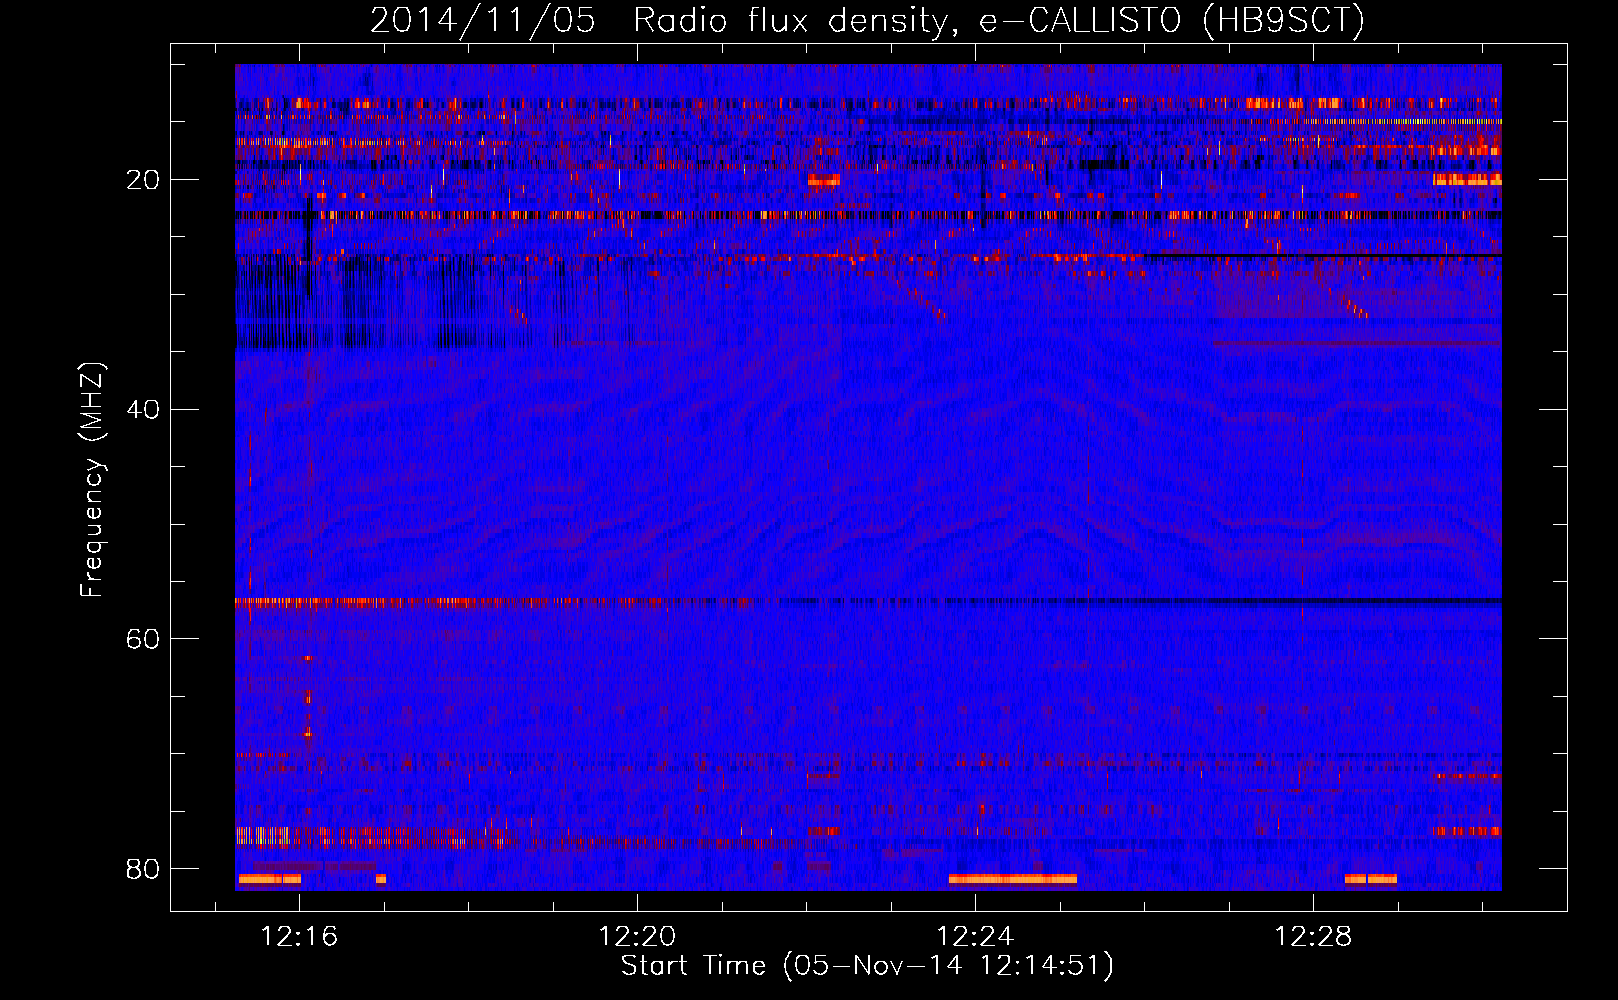Click the 80 frequency tick label
The width and height of the screenshot is (1618, 1000).
point(143,868)
